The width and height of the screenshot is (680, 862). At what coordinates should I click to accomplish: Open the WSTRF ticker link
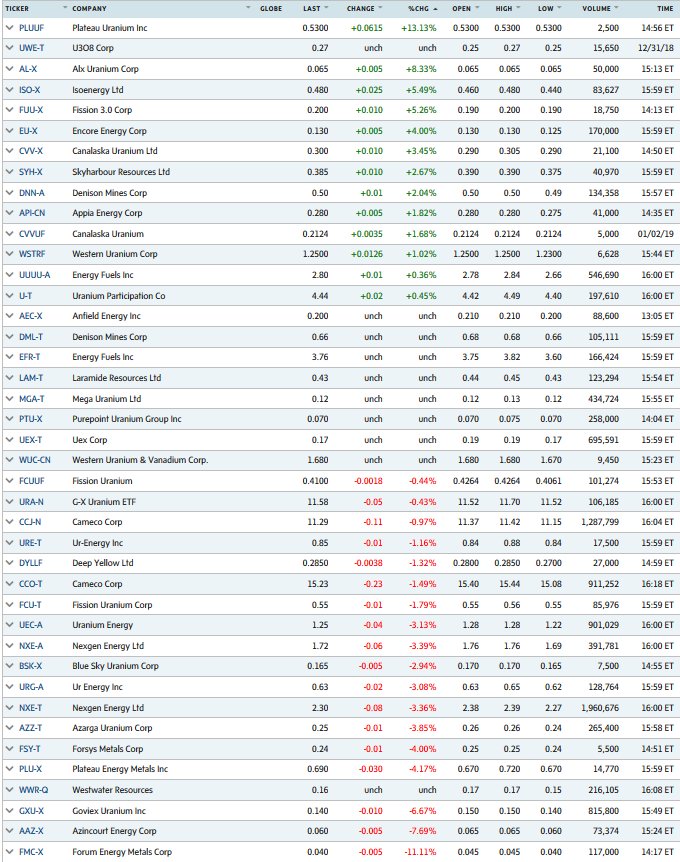[32, 254]
